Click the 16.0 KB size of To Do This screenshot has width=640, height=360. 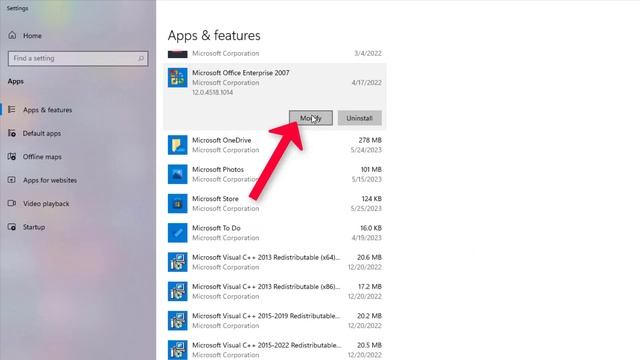coord(371,228)
